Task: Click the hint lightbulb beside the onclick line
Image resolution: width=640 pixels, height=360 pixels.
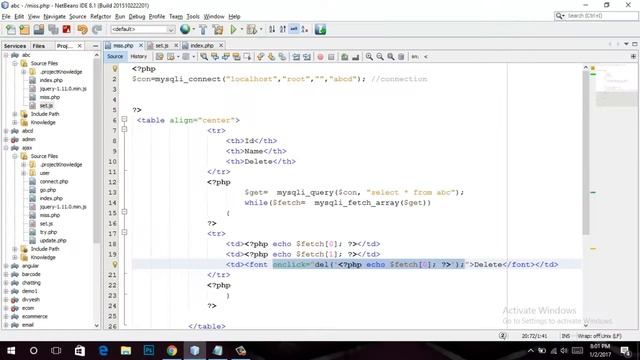Action: pos(115,264)
